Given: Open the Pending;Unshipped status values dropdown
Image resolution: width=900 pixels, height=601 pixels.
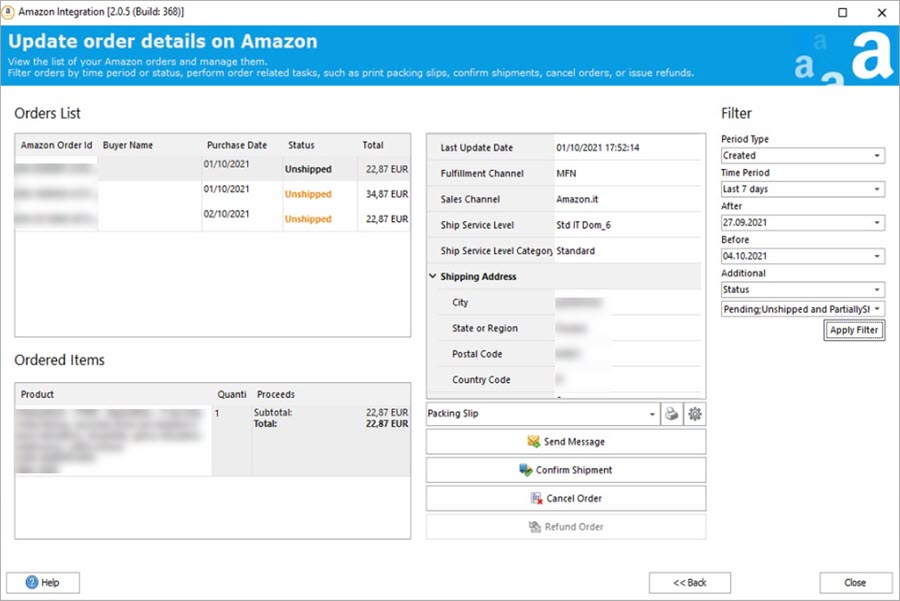Looking at the screenshot, I should pyautogui.click(x=802, y=309).
